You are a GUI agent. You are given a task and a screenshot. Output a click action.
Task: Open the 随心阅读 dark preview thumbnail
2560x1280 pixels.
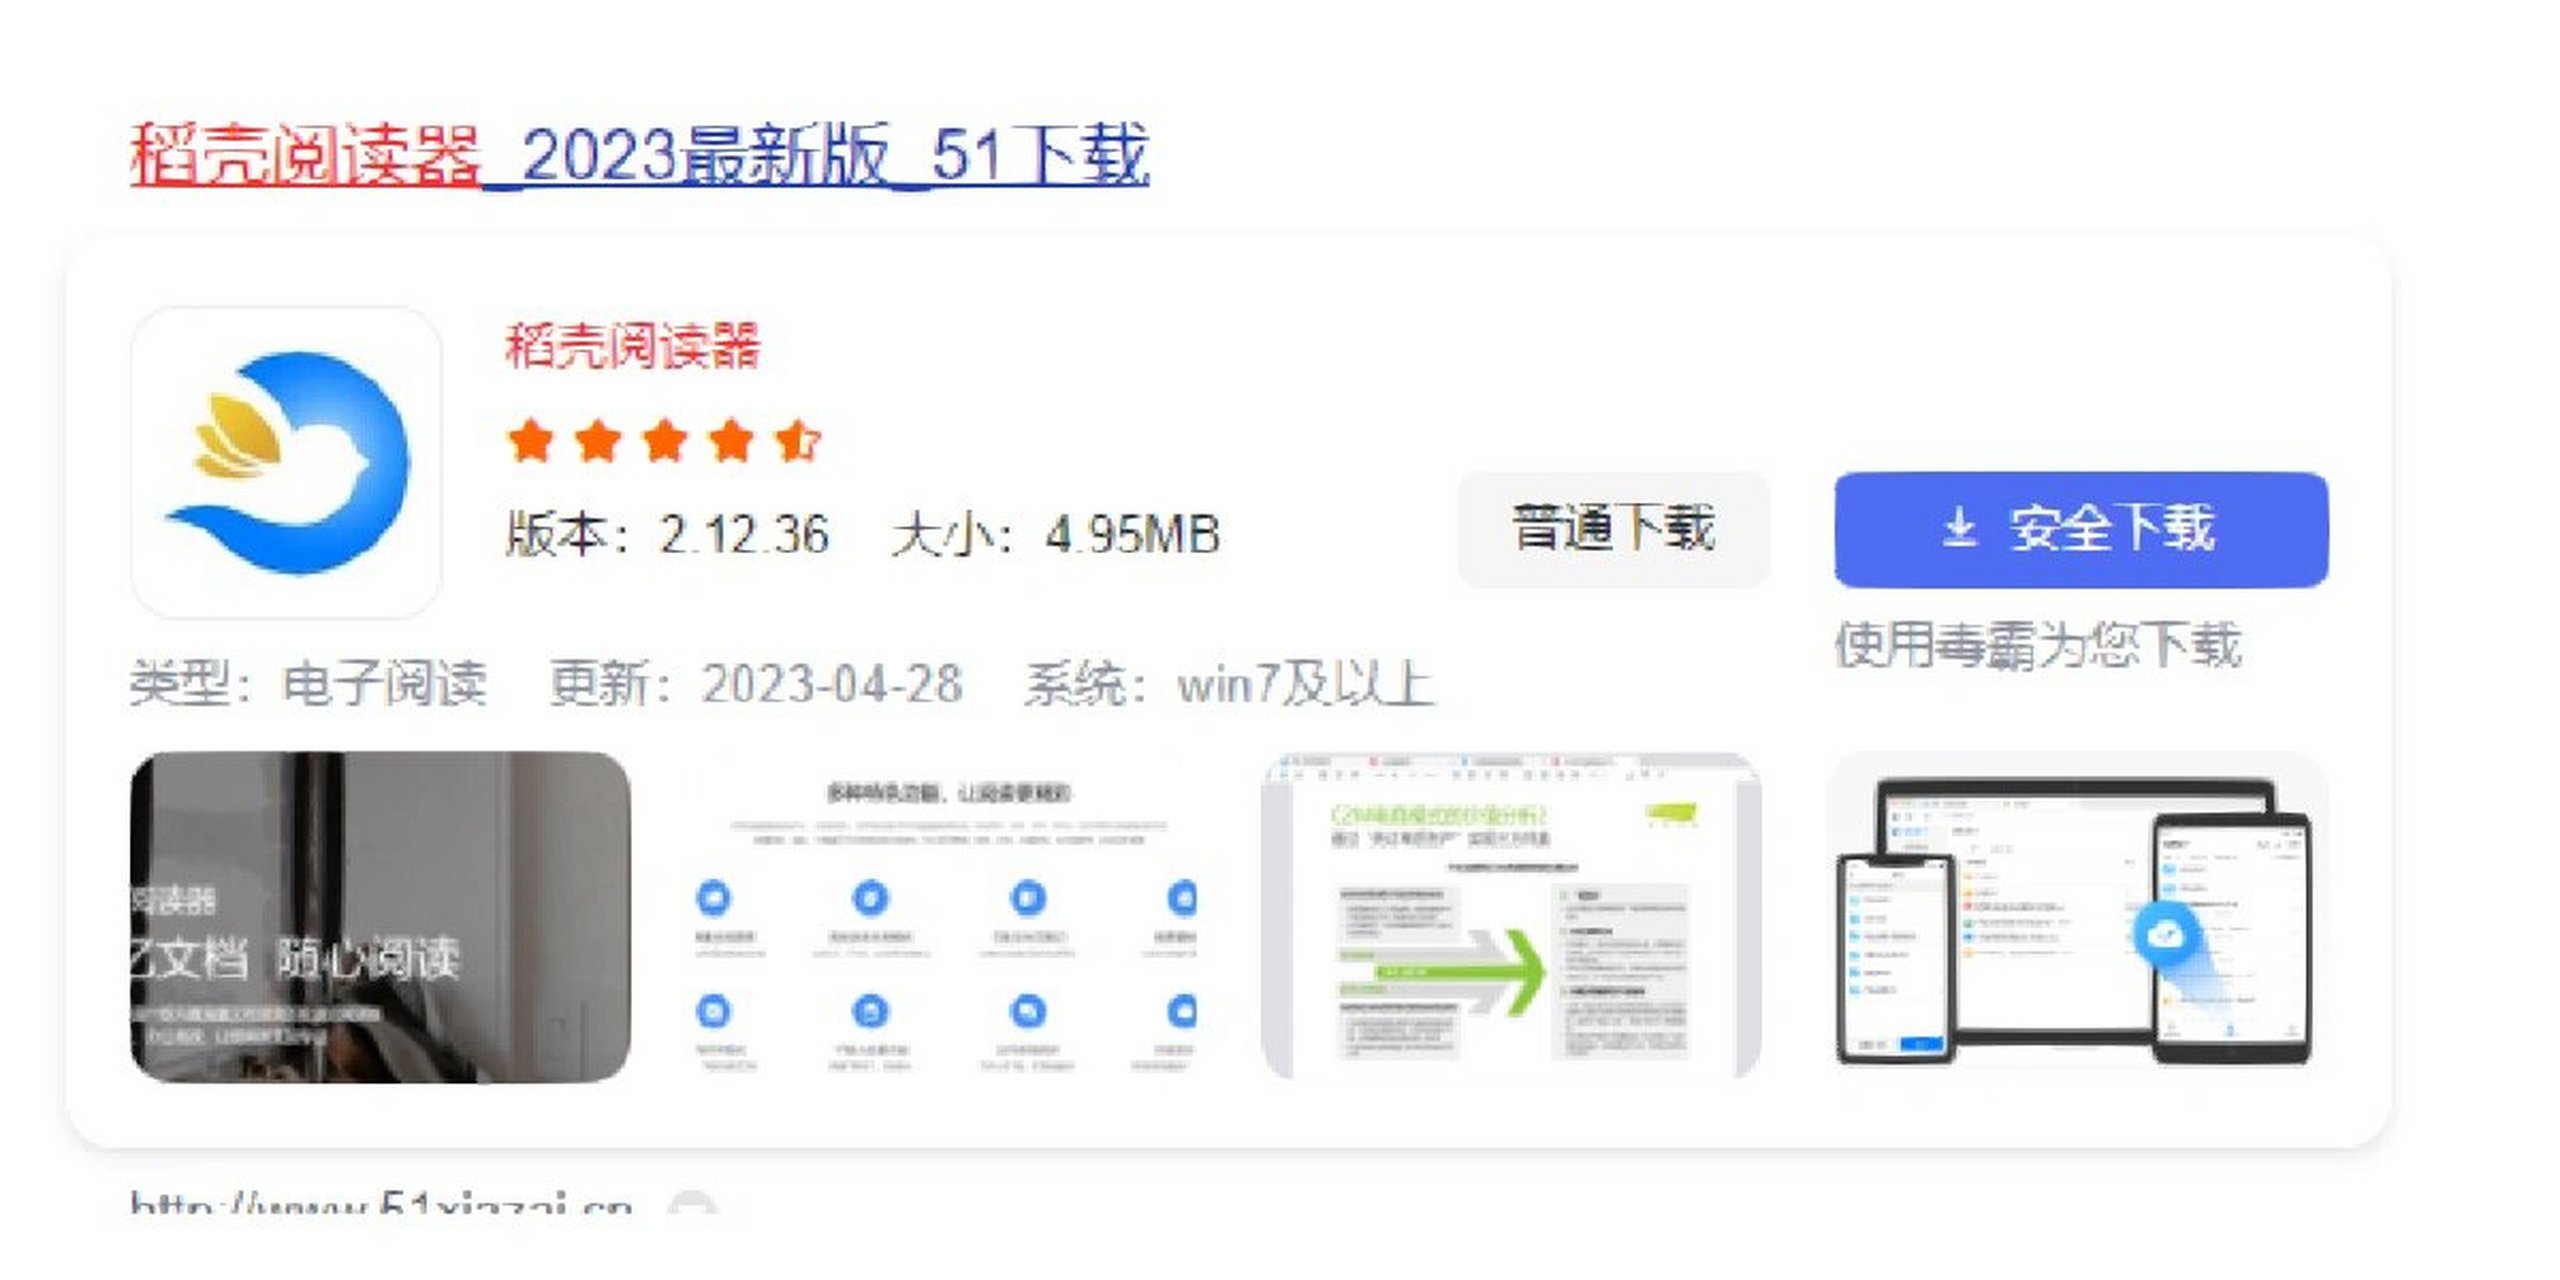click(380, 916)
